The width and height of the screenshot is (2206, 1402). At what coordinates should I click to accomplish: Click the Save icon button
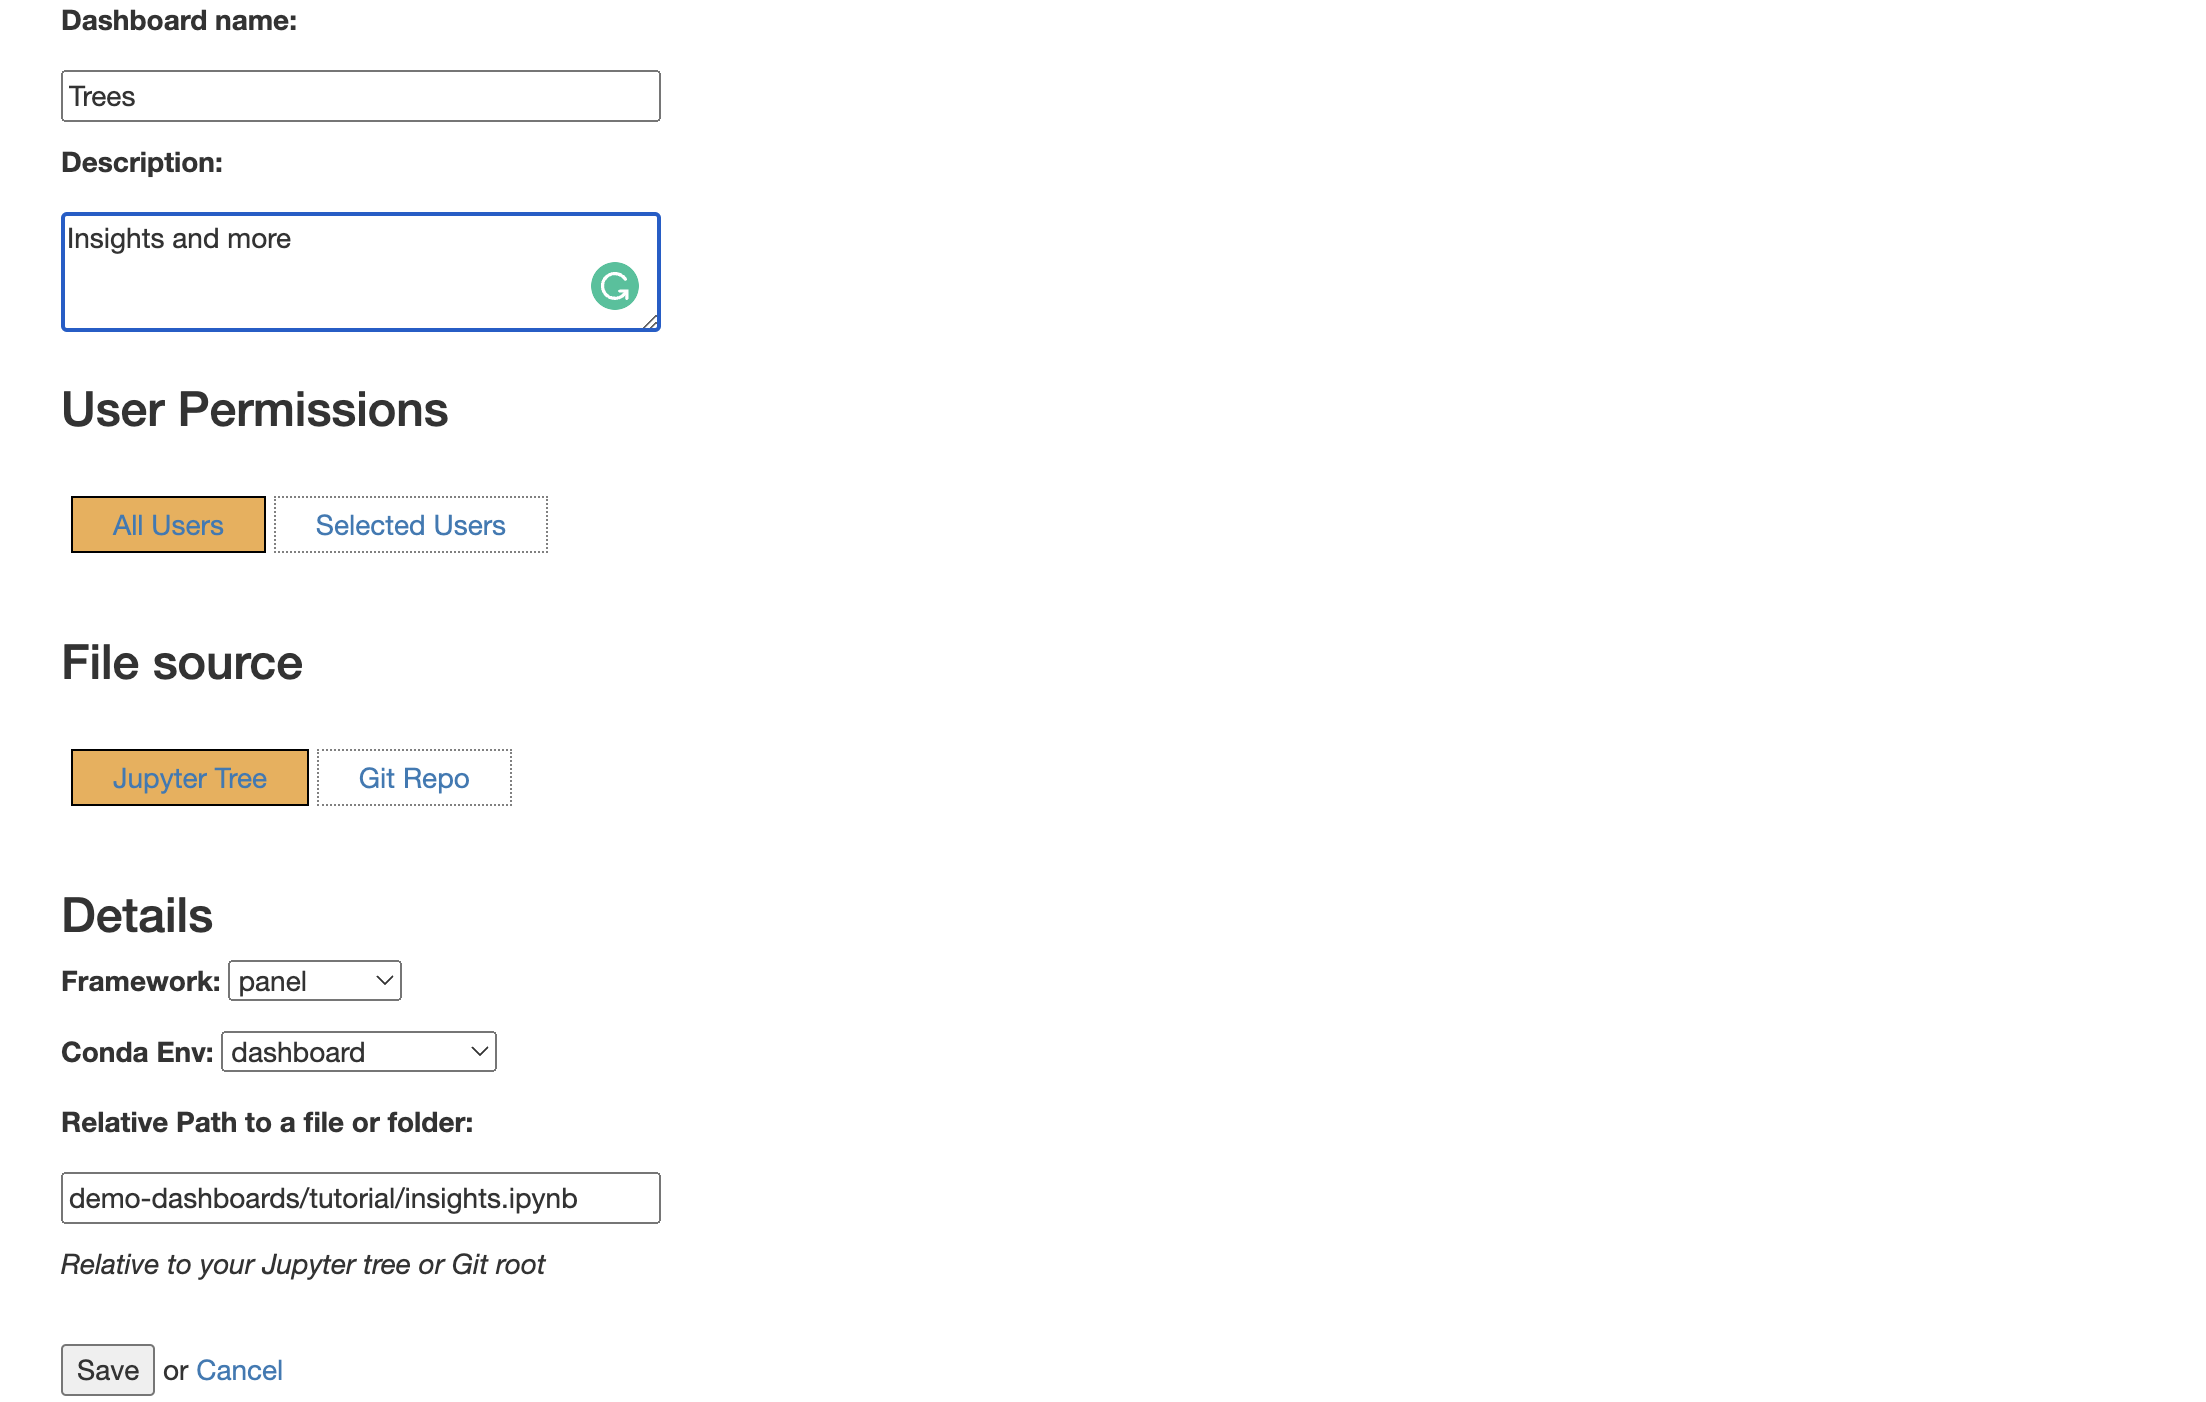coord(108,1370)
